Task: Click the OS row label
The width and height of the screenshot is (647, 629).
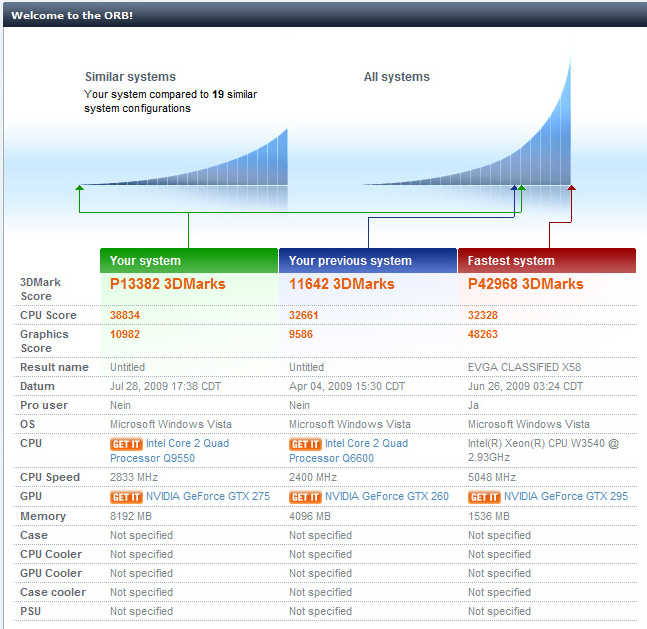Action: point(28,424)
